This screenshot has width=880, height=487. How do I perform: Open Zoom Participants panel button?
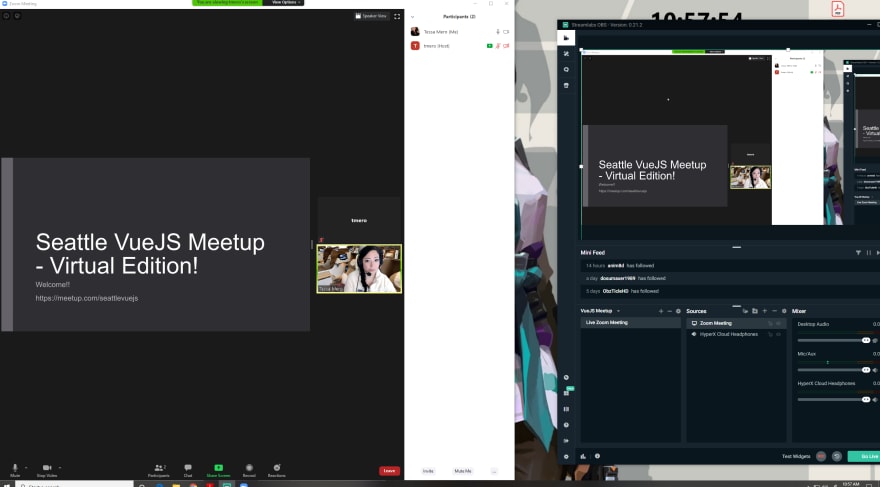click(x=160, y=470)
